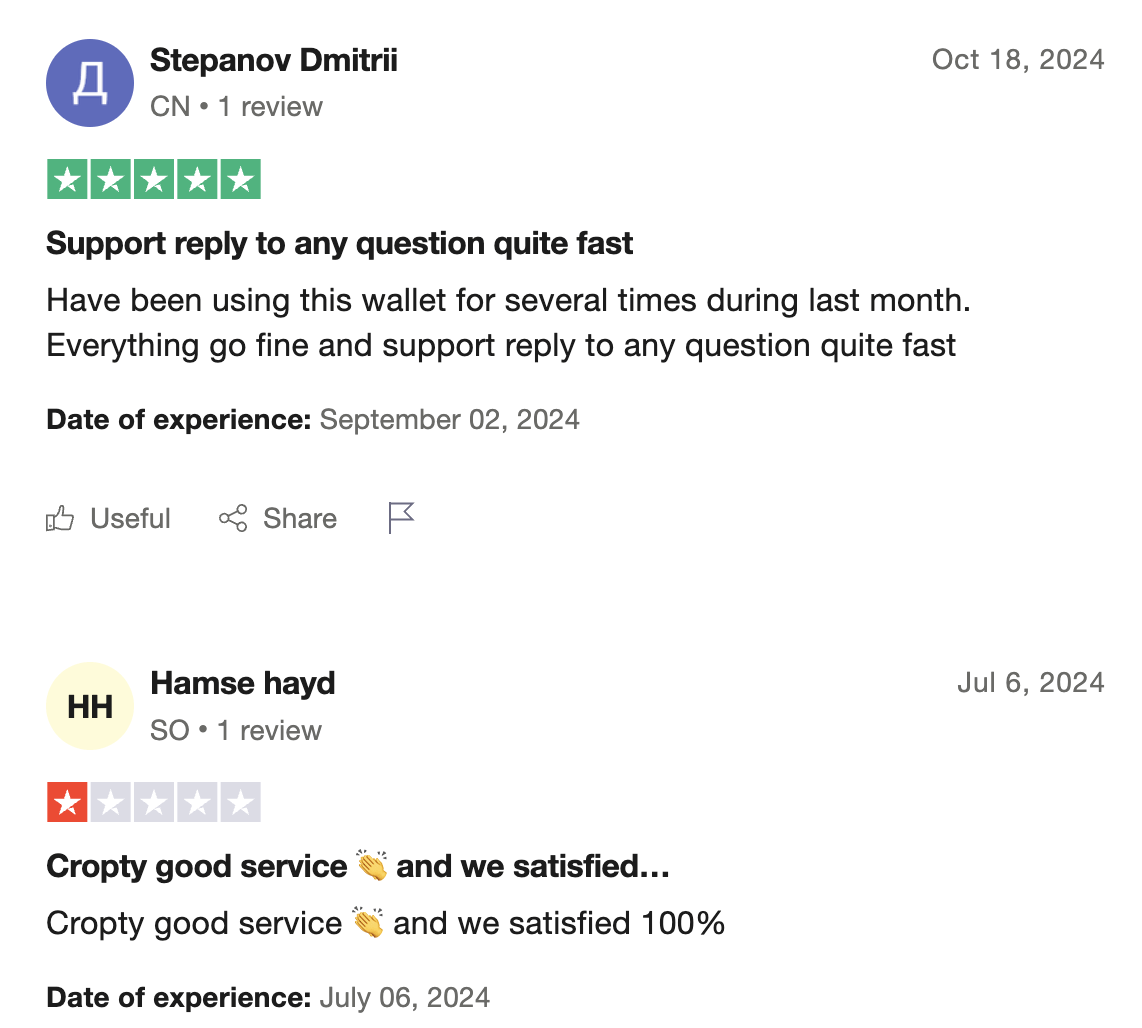Screen dimensions: 1142x1028
Task: Open Stepanov Dmitrii's purple avatar
Action: pos(90,83)
